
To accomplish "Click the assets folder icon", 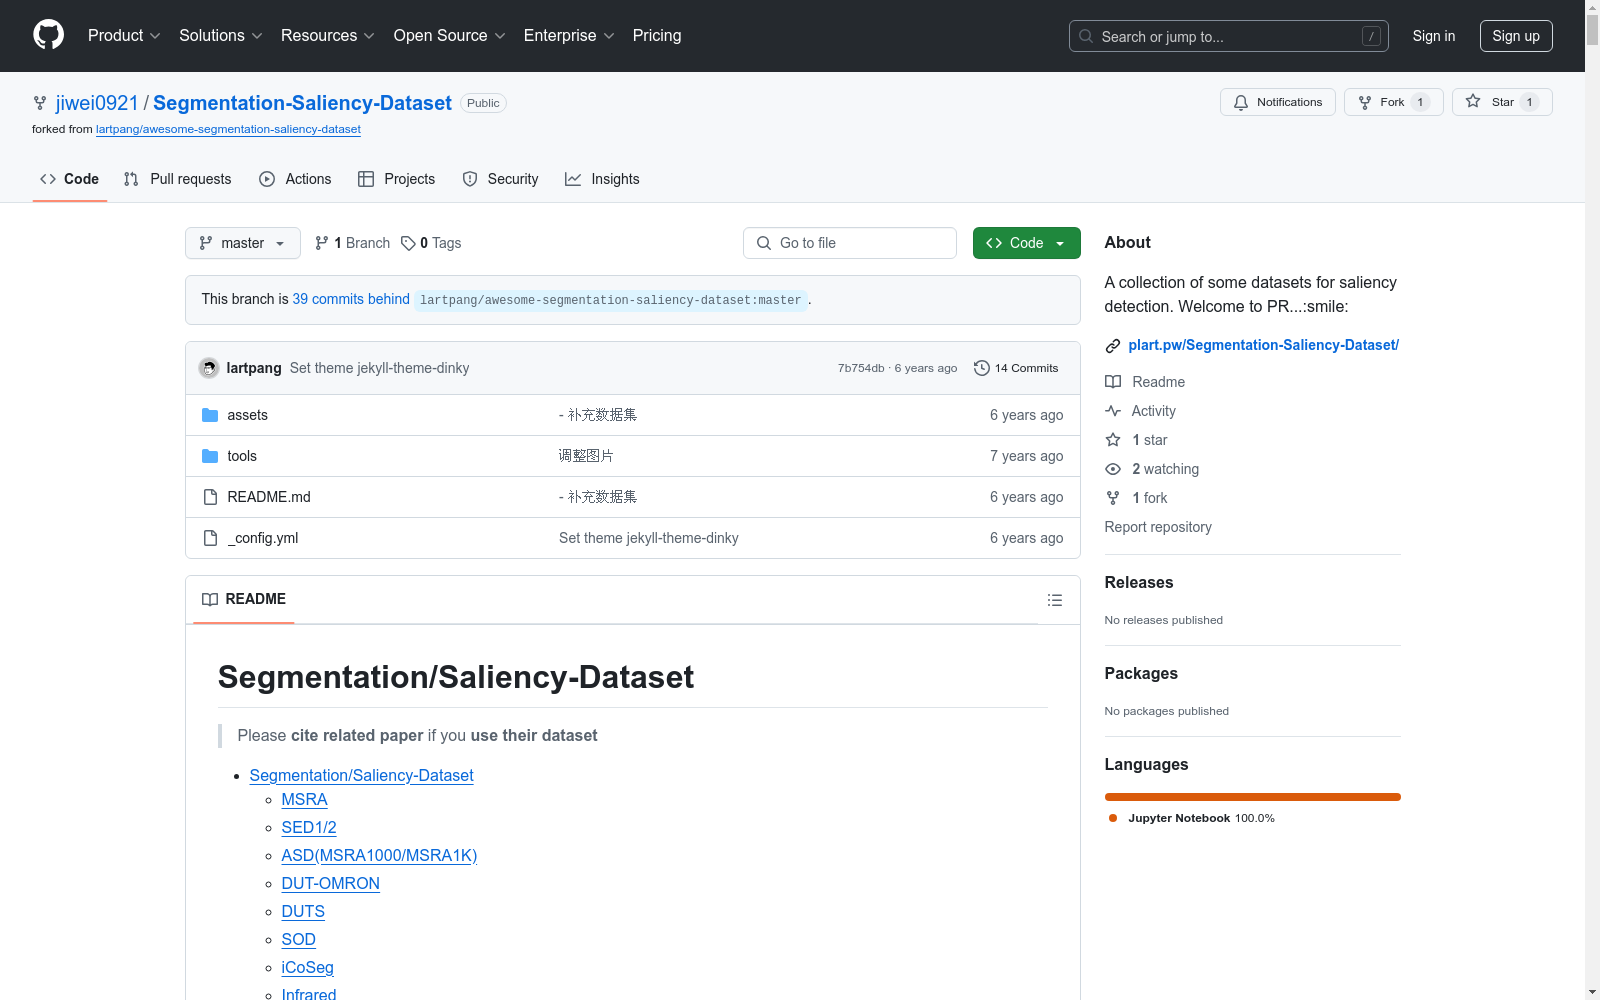I will pyautogui.click(x=210, y=415).
